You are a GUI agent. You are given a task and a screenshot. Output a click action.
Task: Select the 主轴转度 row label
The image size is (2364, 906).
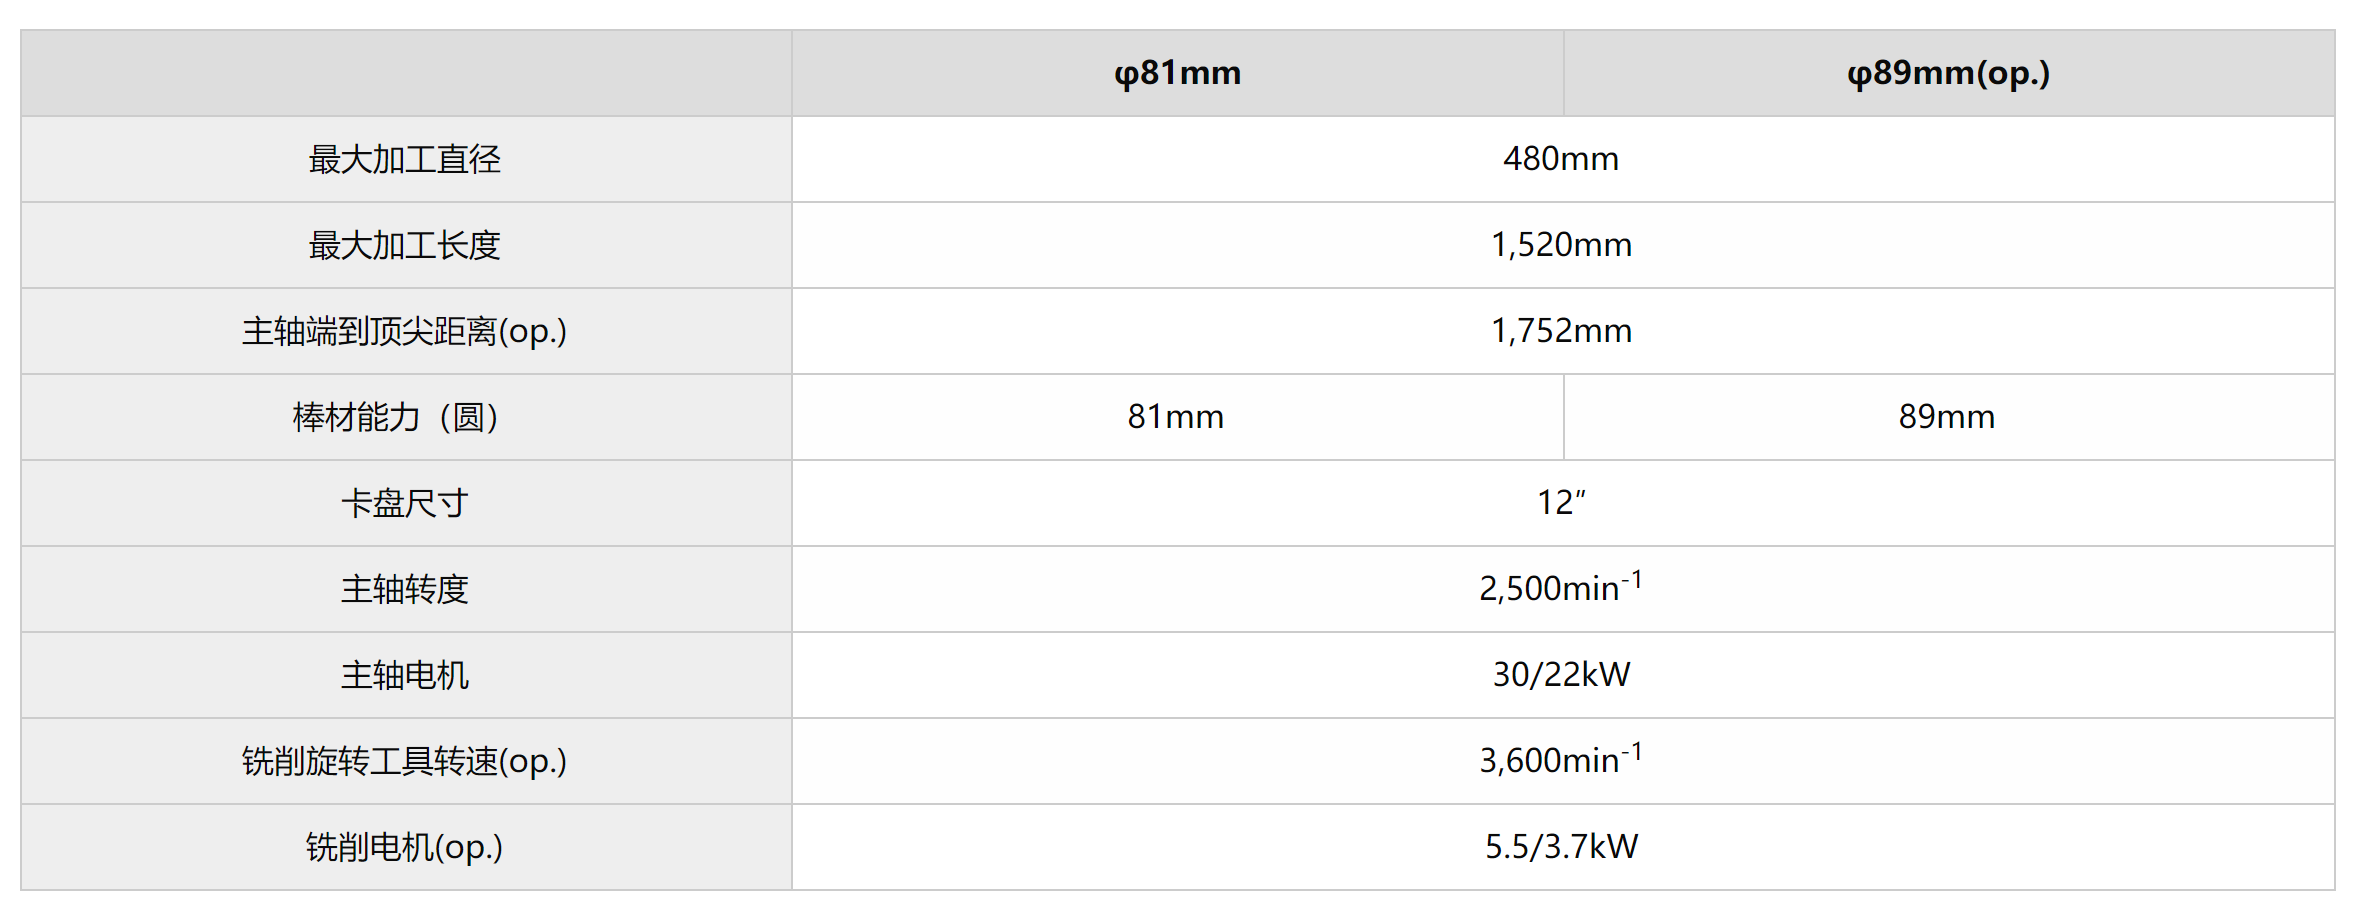405,589
